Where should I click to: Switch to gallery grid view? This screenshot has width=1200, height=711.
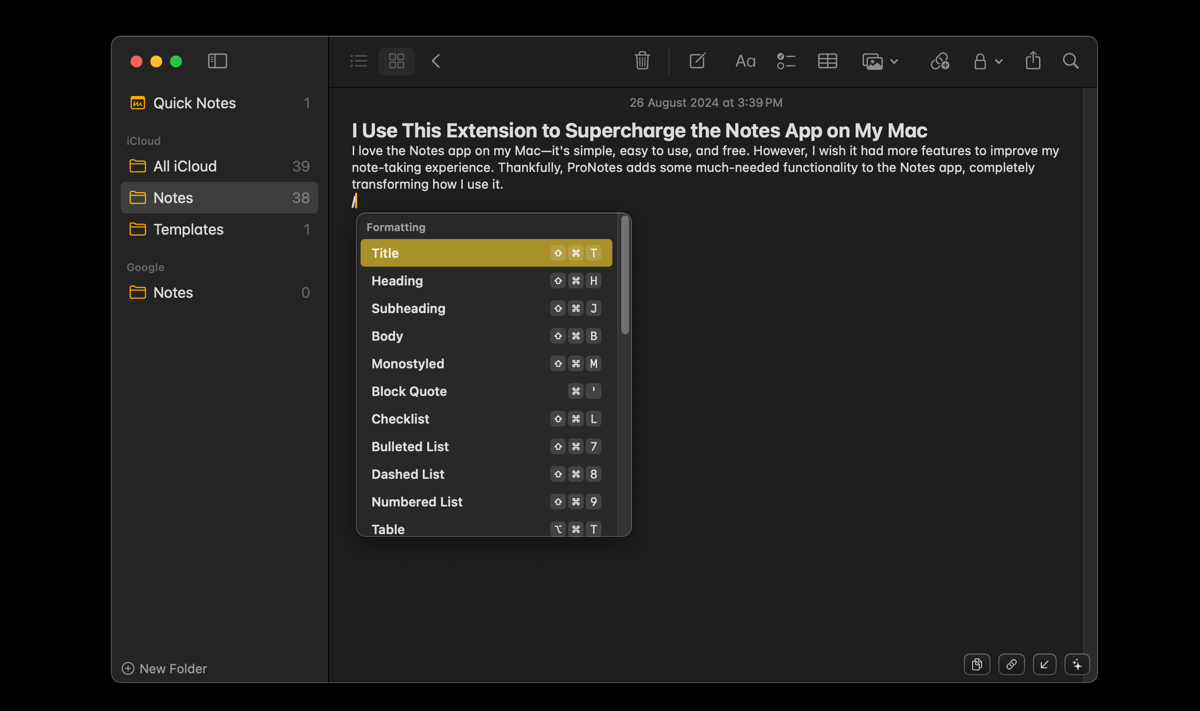pos(396,61)
